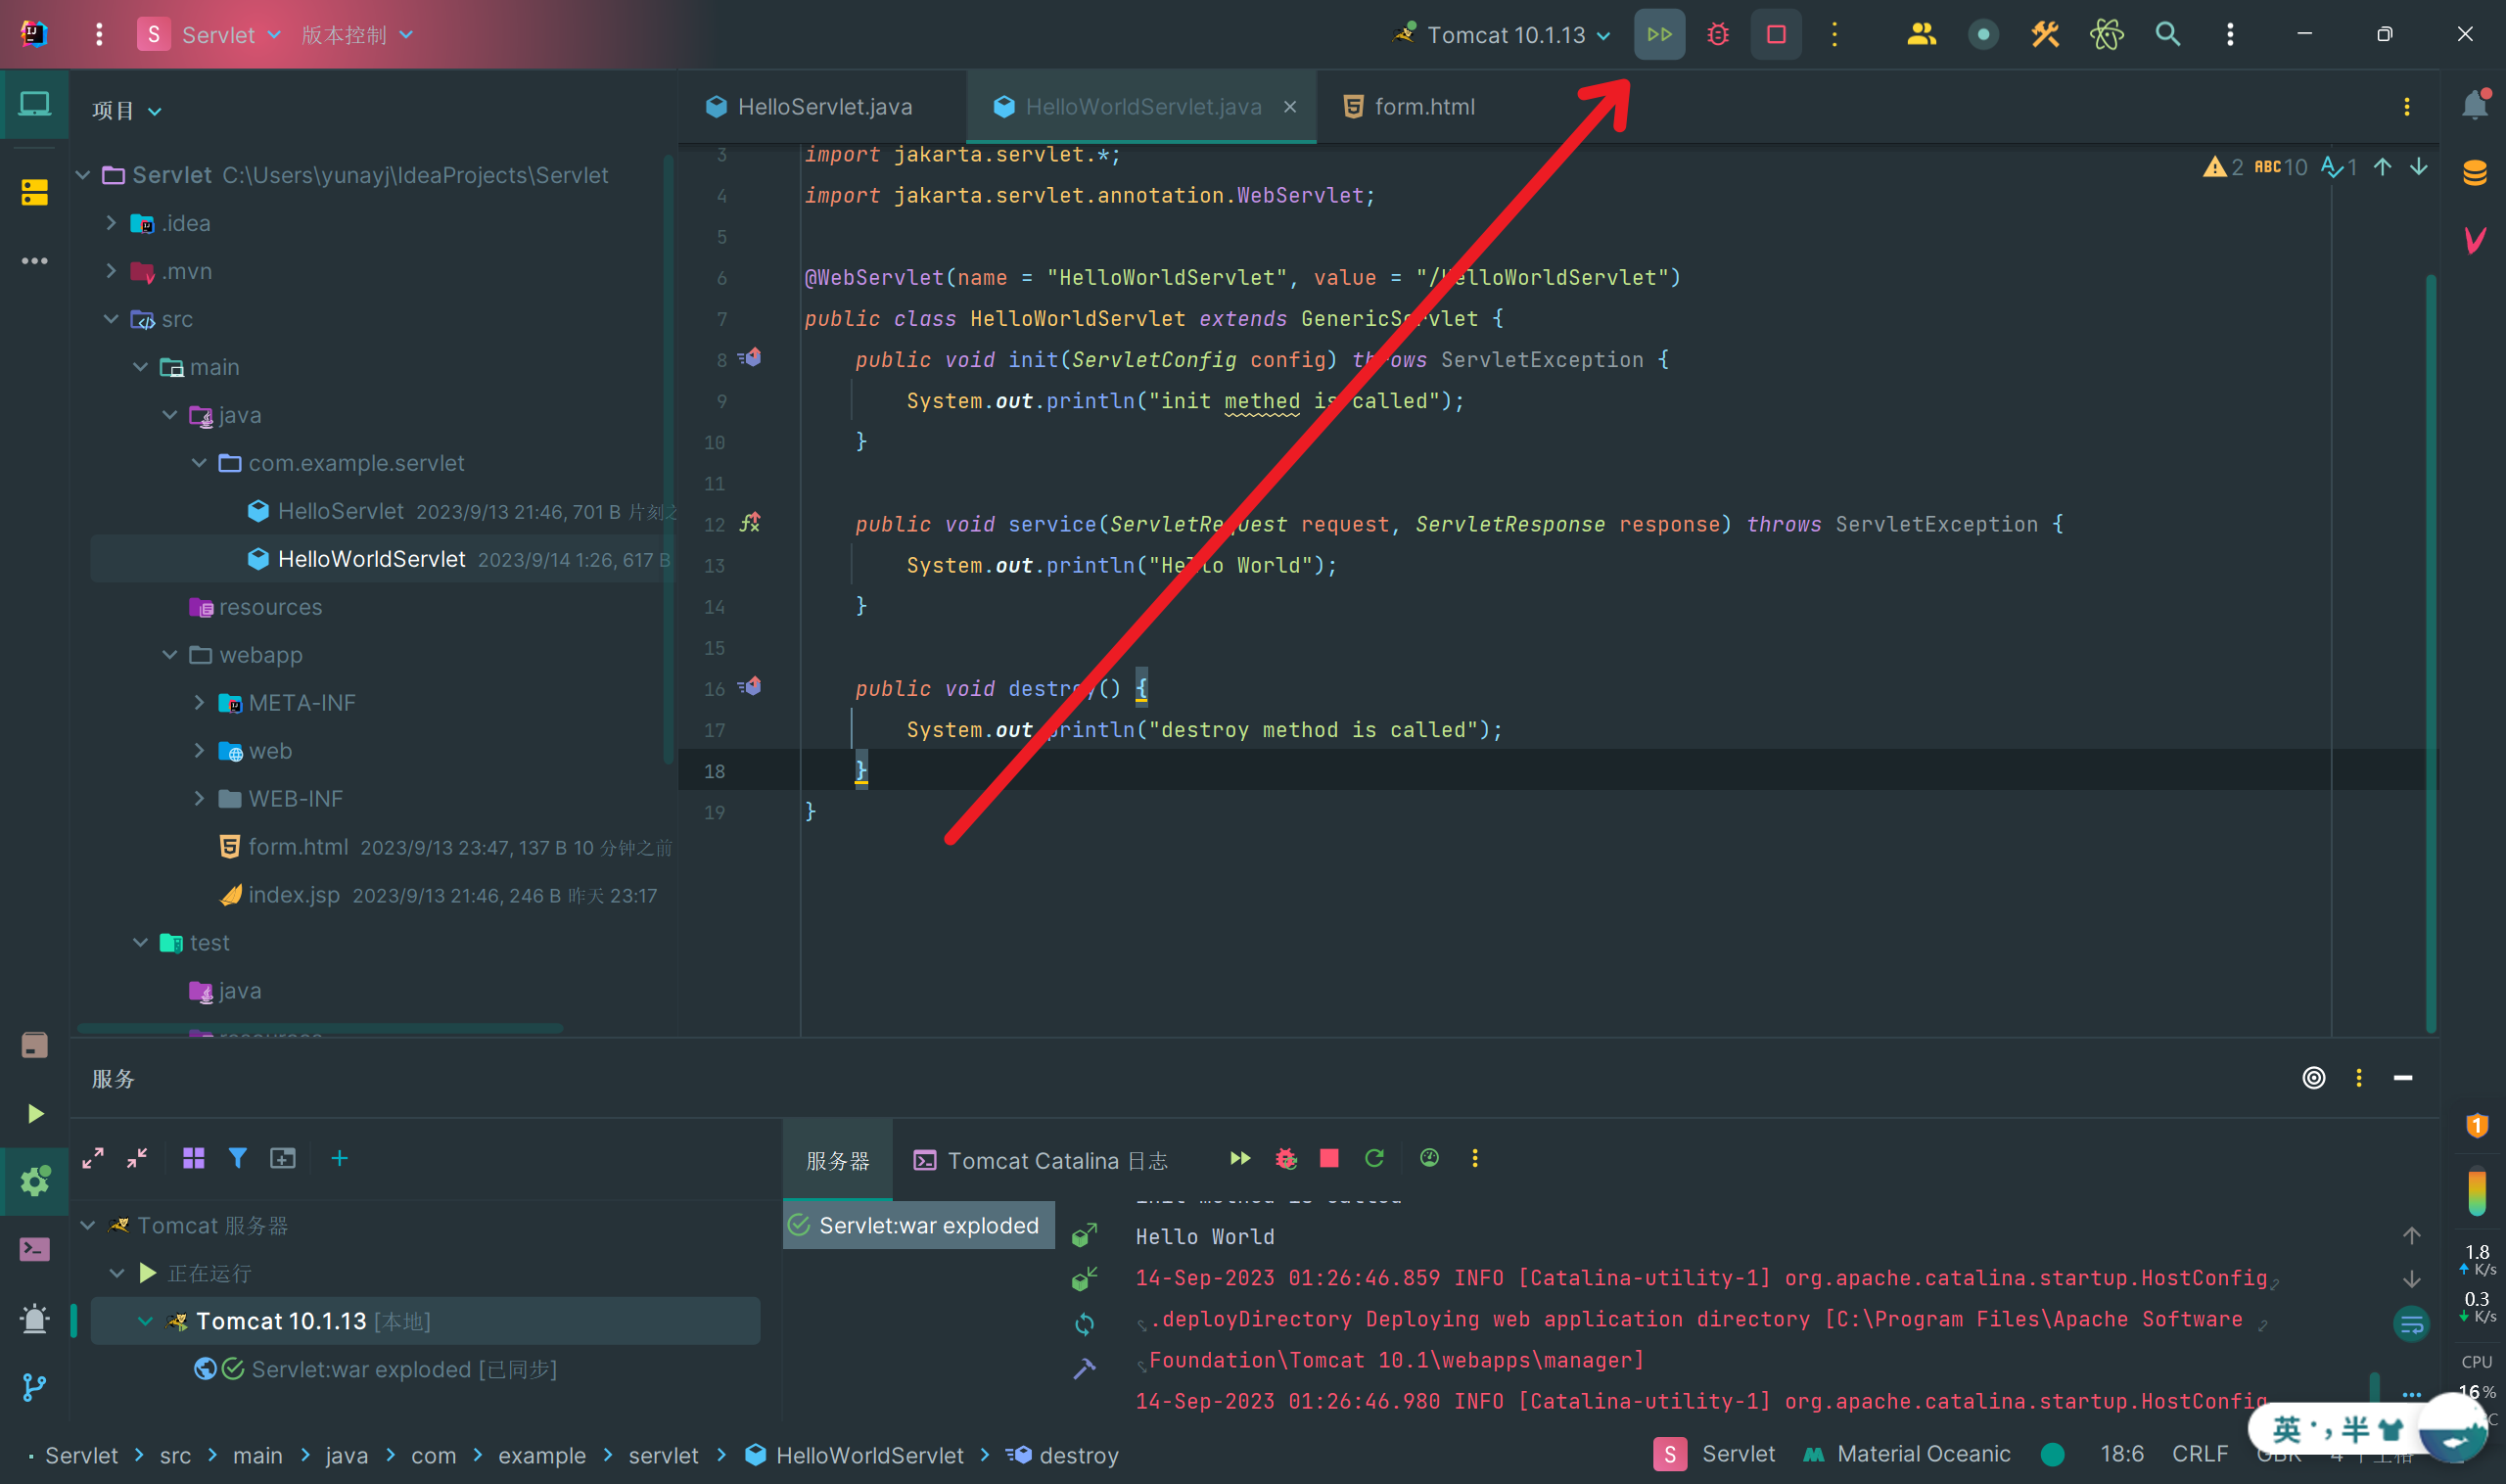Open the Tomcat Catalina log tab
Image resolution: width=2506 pixels, height=1484 pixels.
(x=1041, y=1160)
